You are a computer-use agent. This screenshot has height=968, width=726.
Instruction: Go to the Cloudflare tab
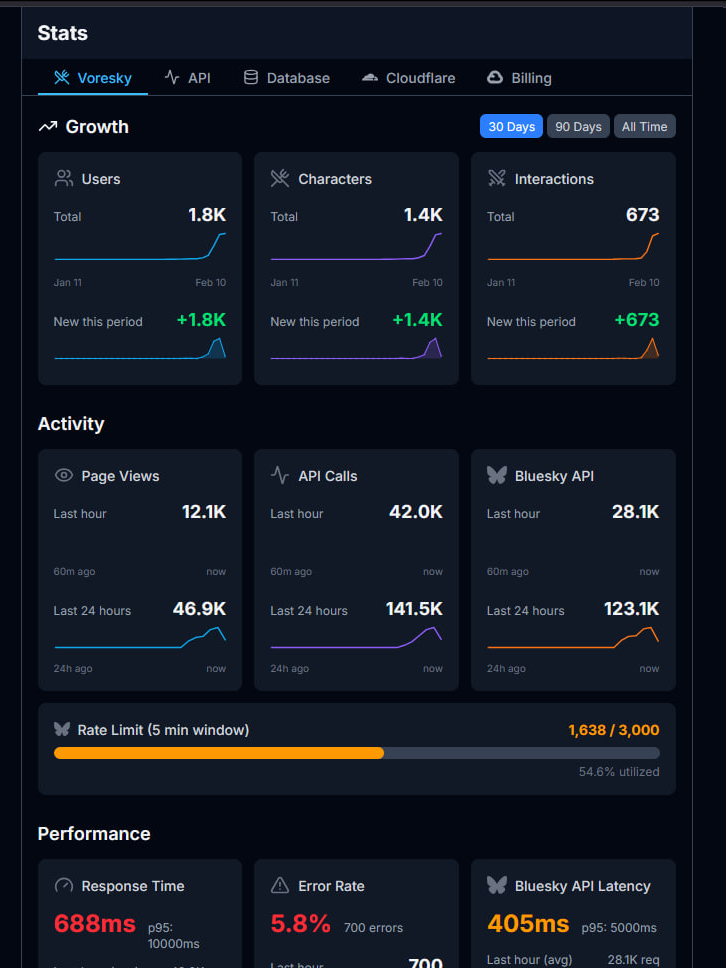408,78
